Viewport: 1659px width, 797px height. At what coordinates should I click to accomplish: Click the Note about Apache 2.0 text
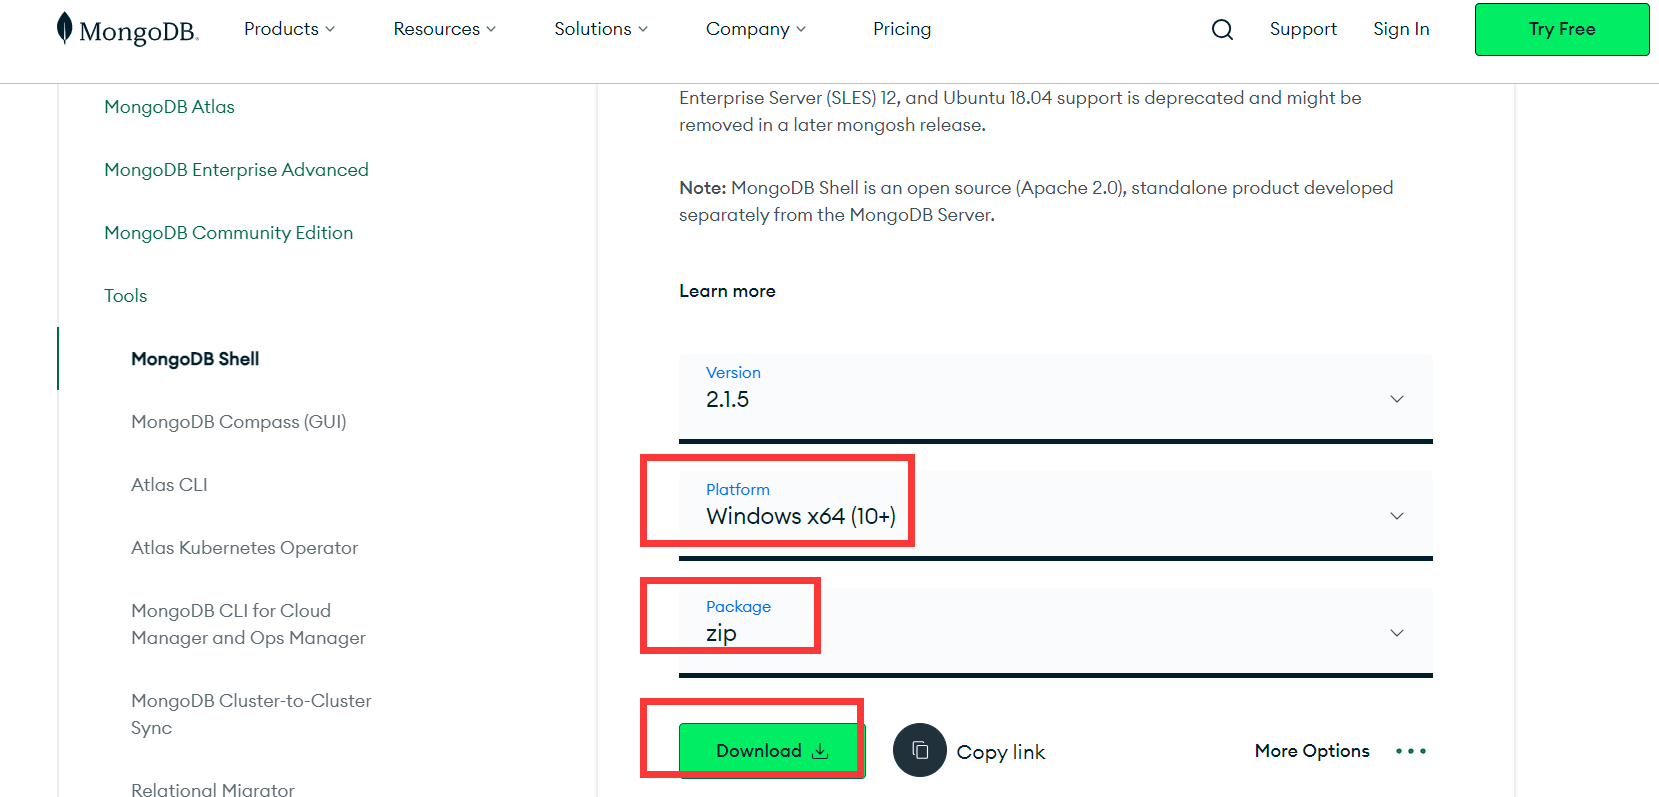click(1036, 201)
